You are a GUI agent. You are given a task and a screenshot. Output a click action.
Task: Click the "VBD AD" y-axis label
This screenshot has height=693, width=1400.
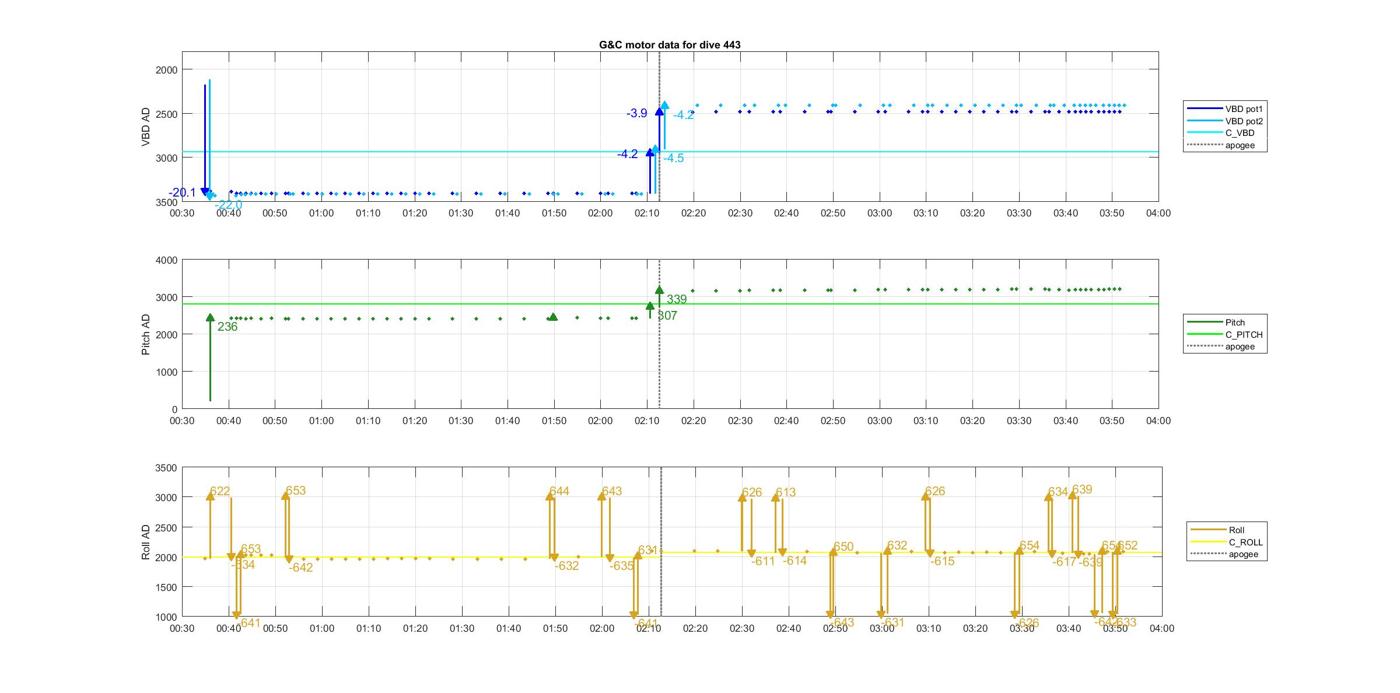pyautogui.click(x=145, y=127)
